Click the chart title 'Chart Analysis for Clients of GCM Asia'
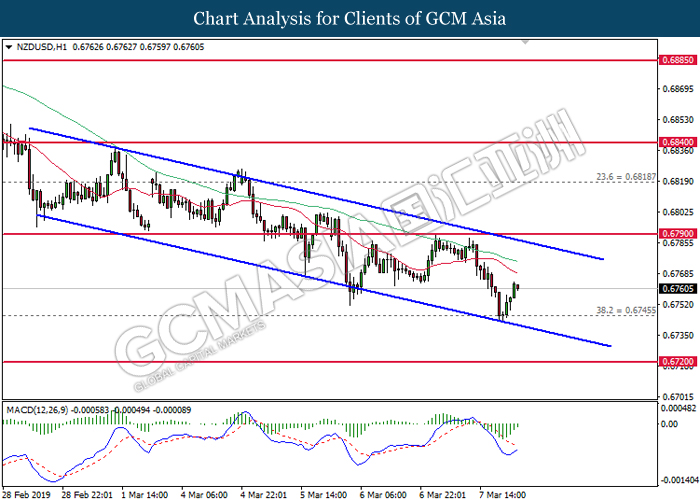This screenshot has width=700, height=500. [350, 18]
